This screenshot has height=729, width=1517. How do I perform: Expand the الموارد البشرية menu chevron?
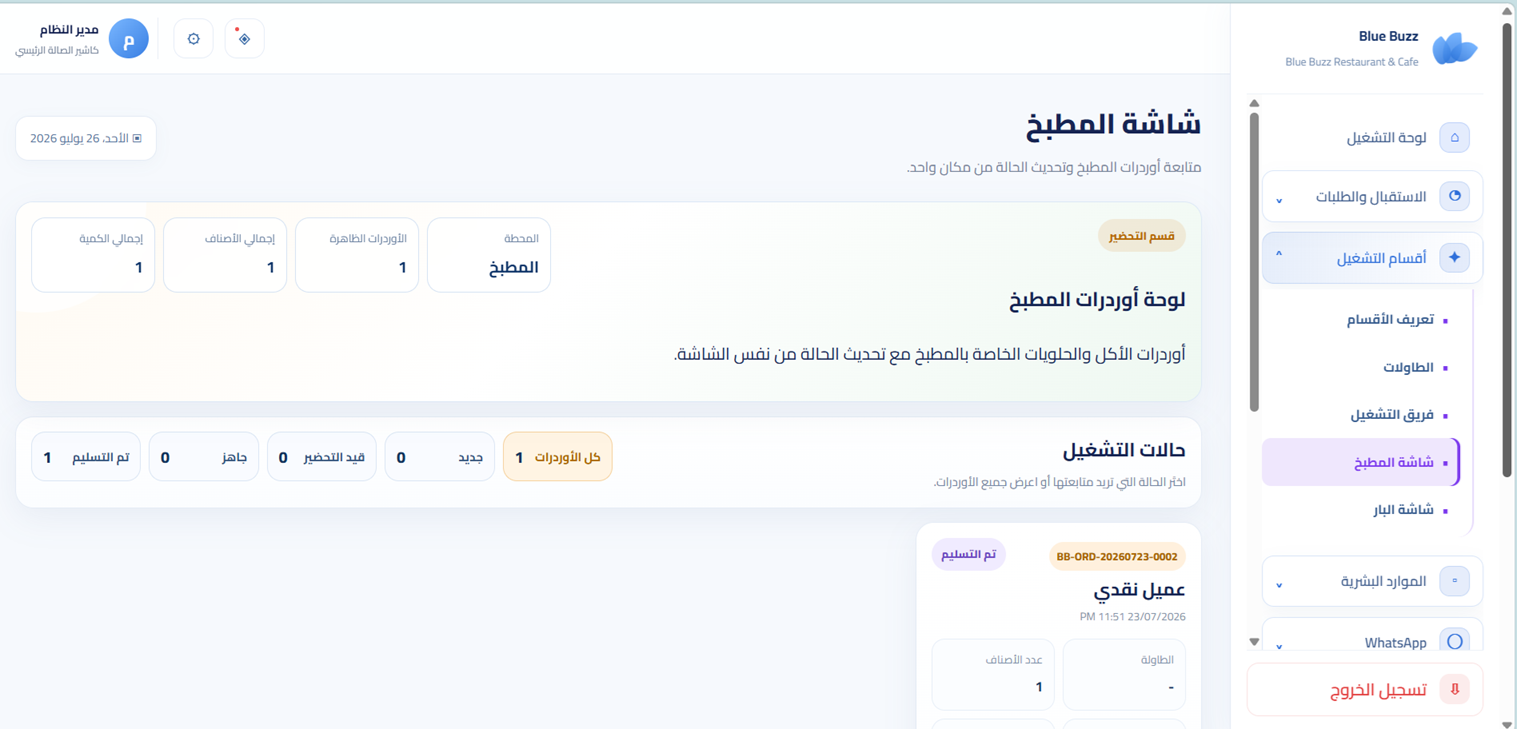point(1279,584)
